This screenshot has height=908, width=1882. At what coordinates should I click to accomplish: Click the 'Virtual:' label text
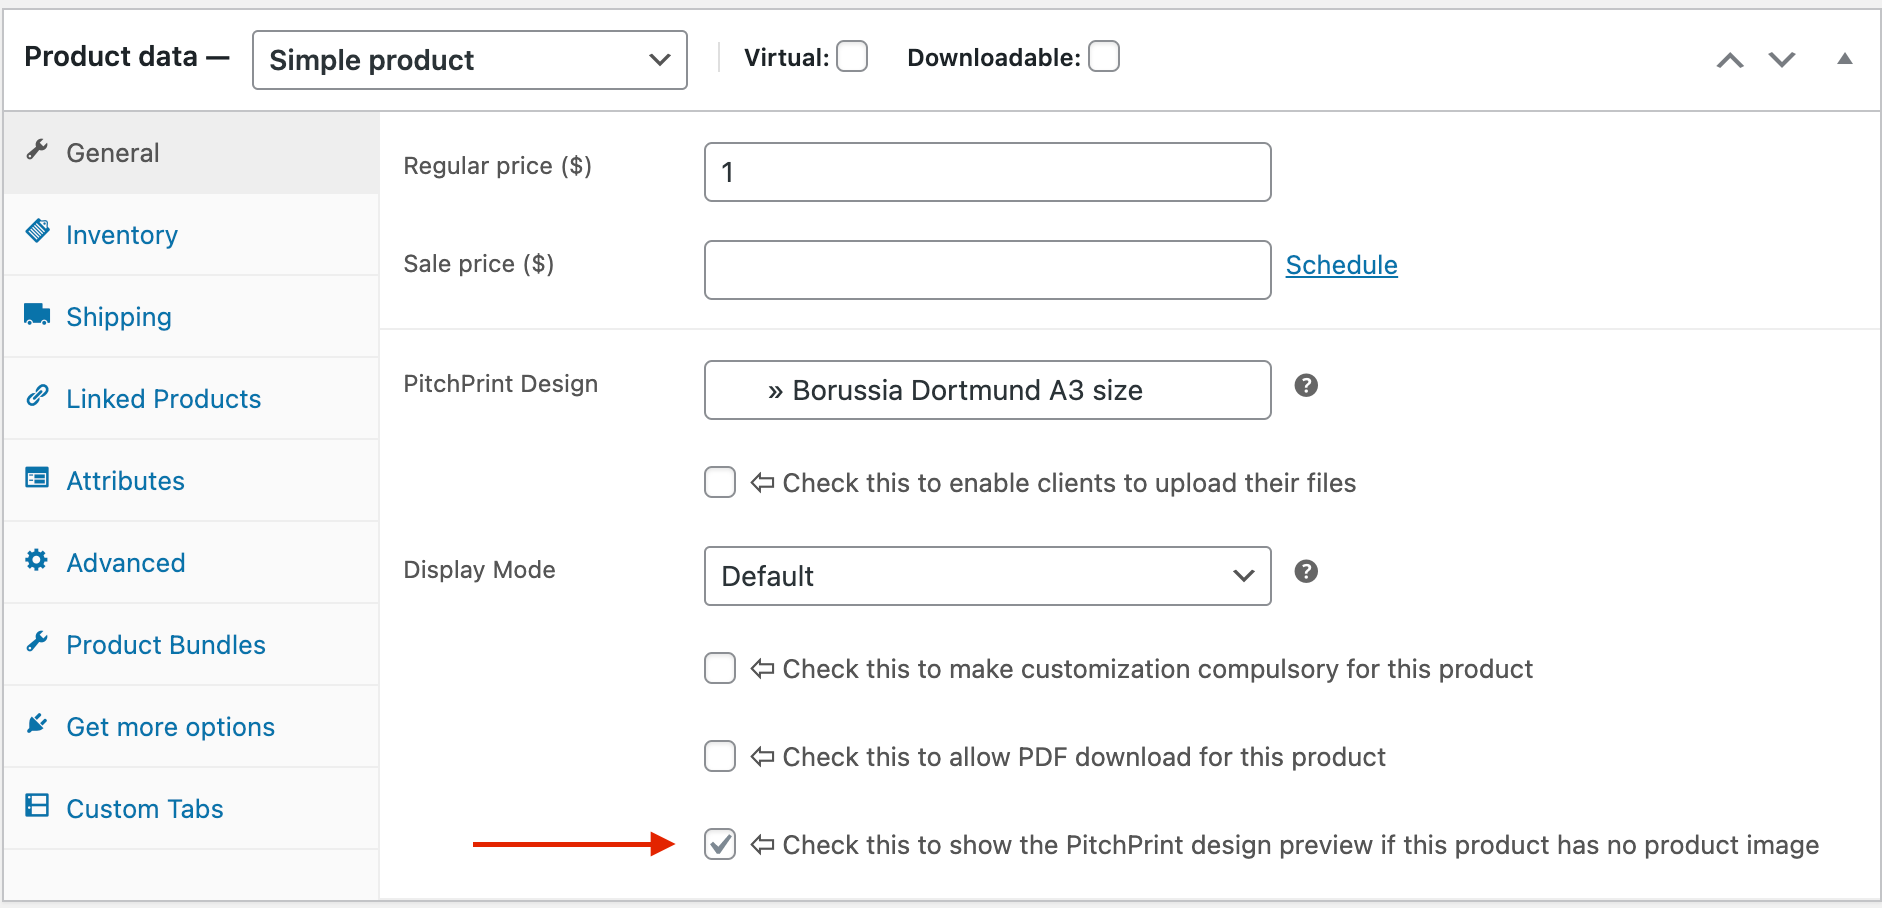[786, 58]
